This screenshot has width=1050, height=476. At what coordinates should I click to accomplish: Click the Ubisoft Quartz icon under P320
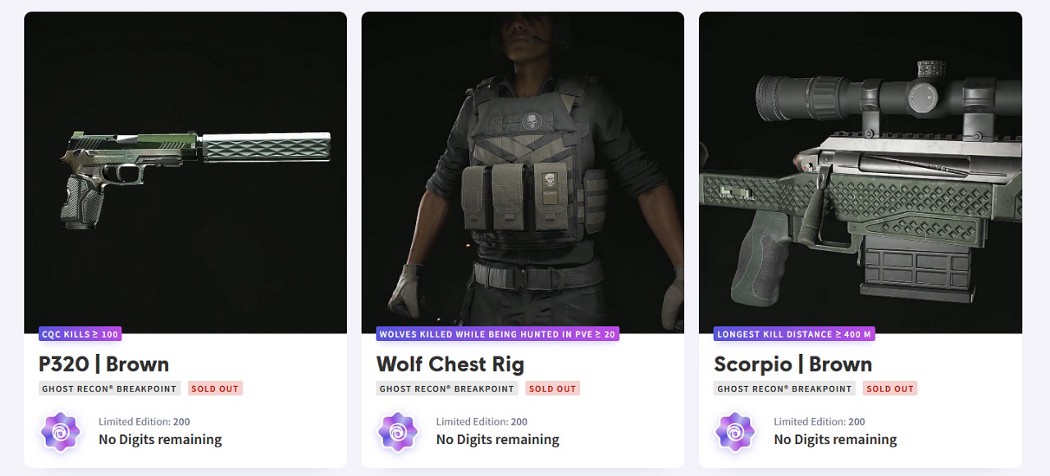[x=60, y=432]
